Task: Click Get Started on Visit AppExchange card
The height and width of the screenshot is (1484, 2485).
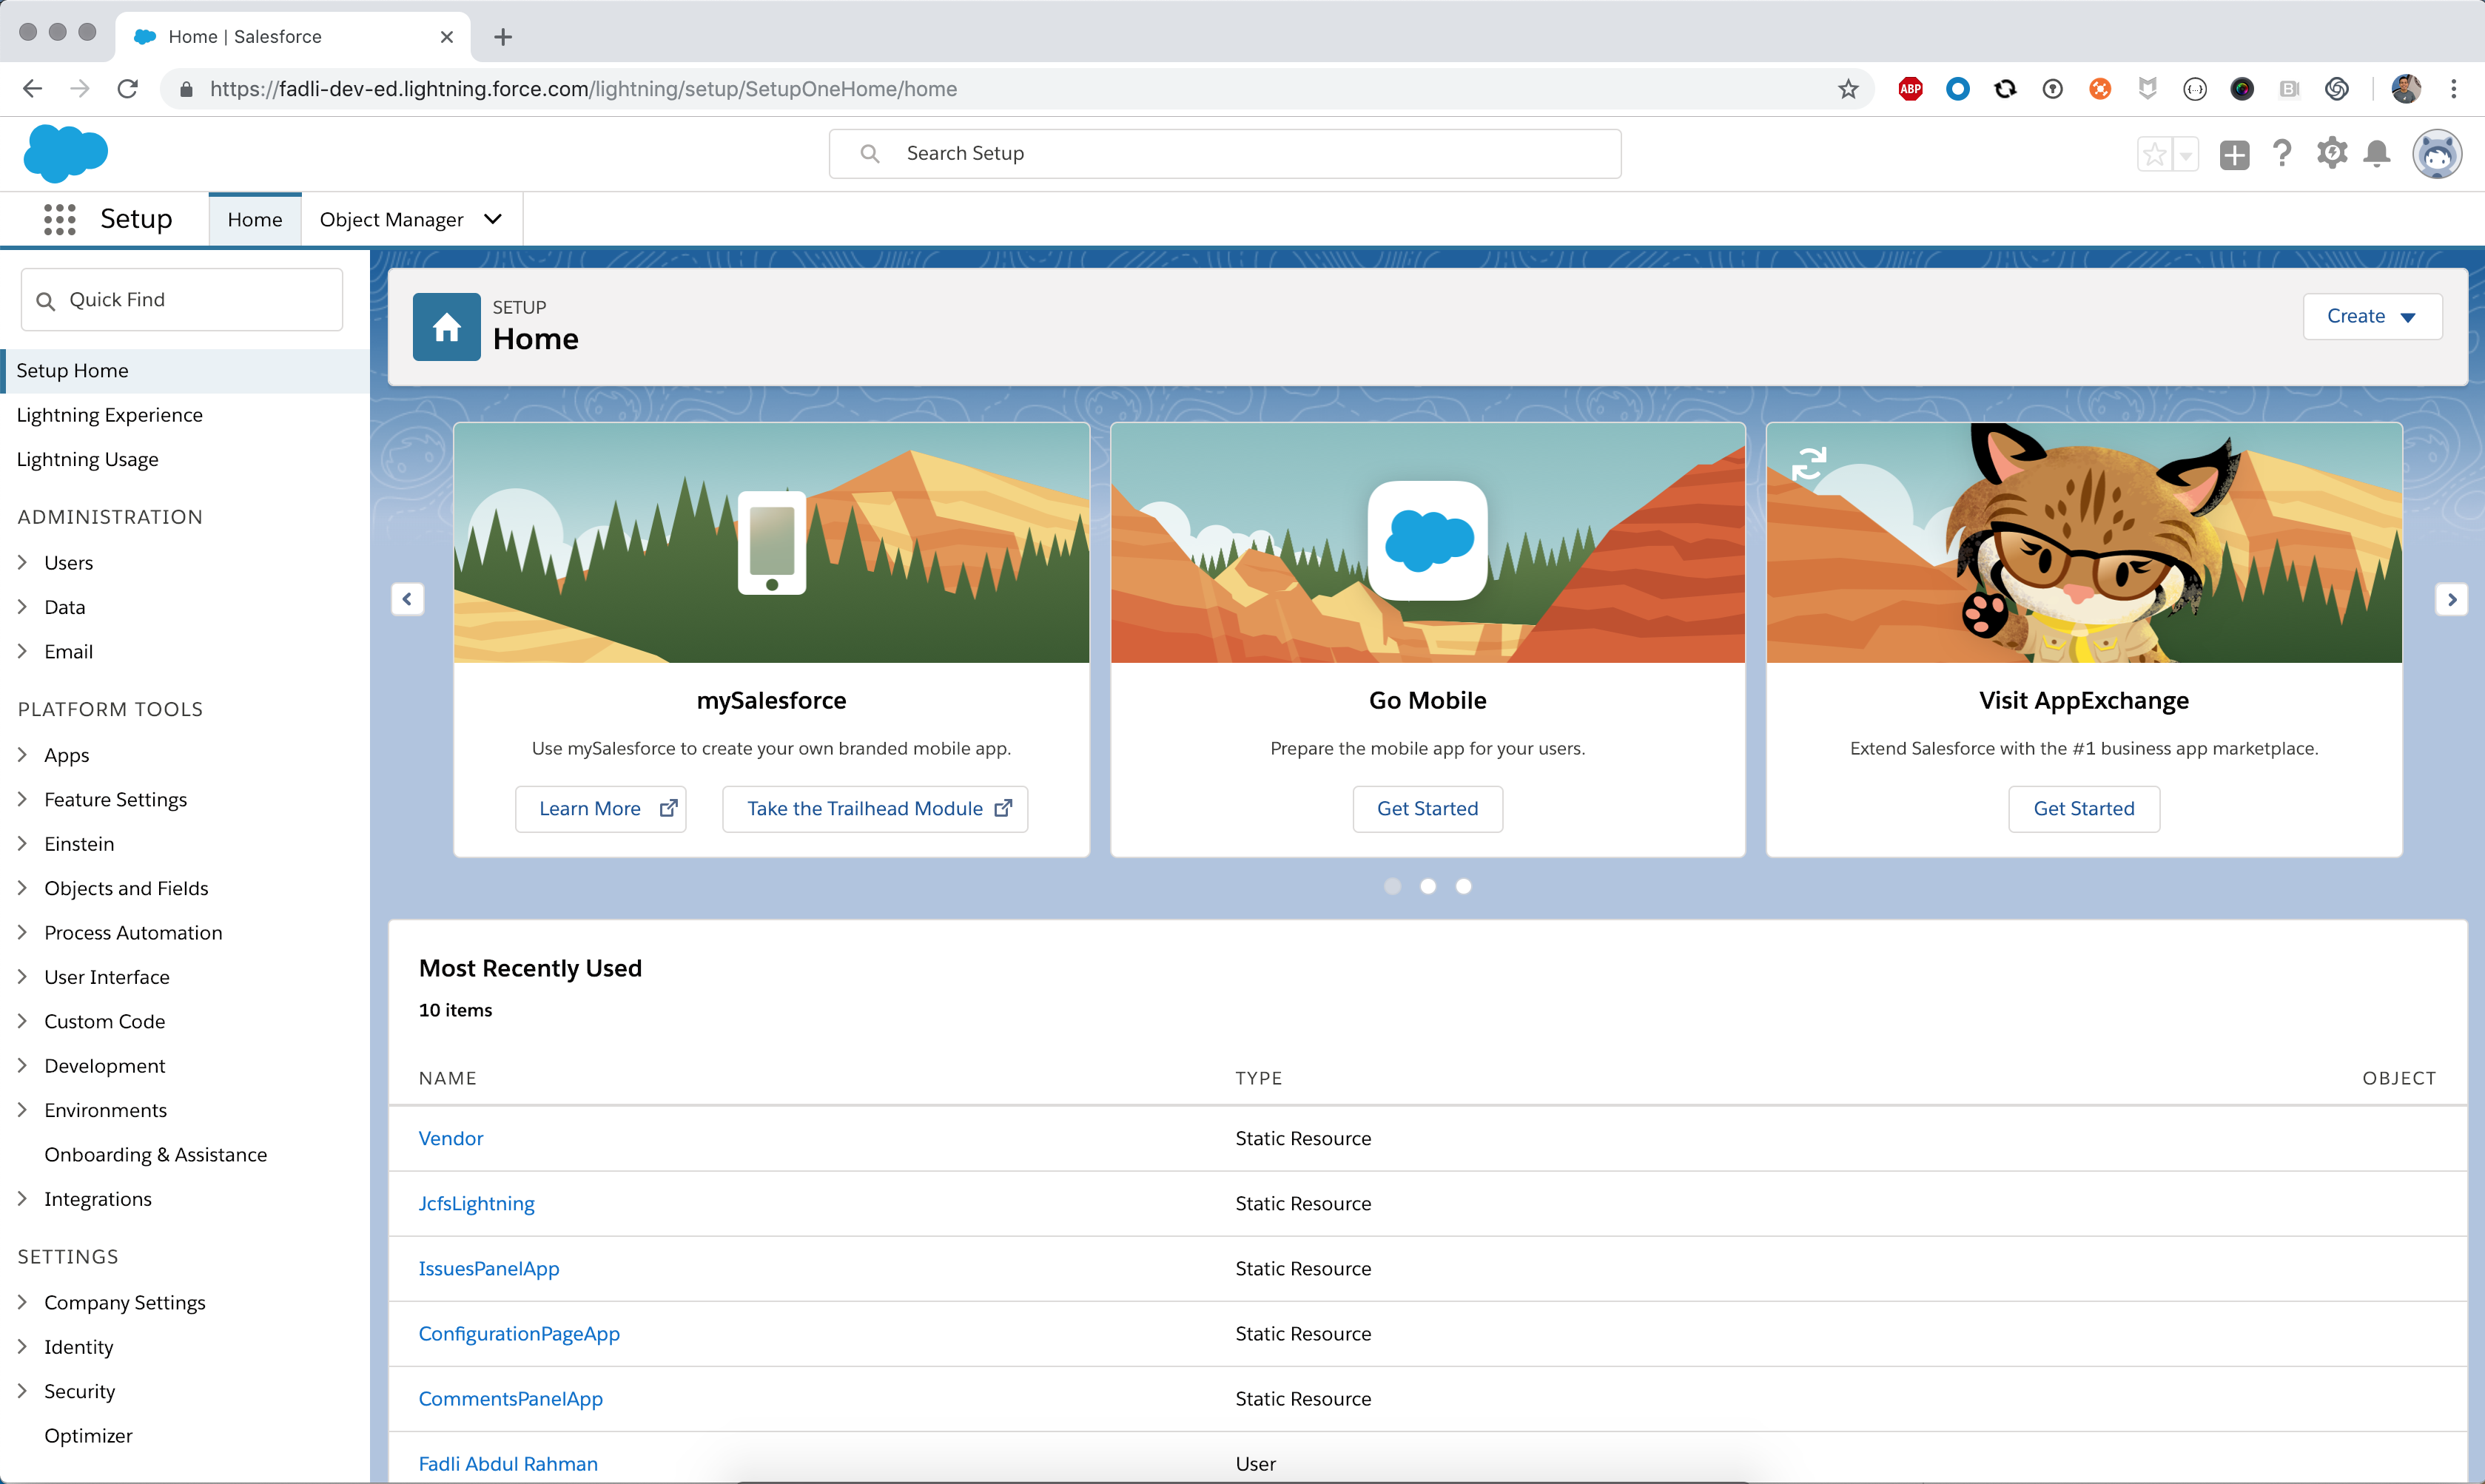Action: tap(2084, 808)
